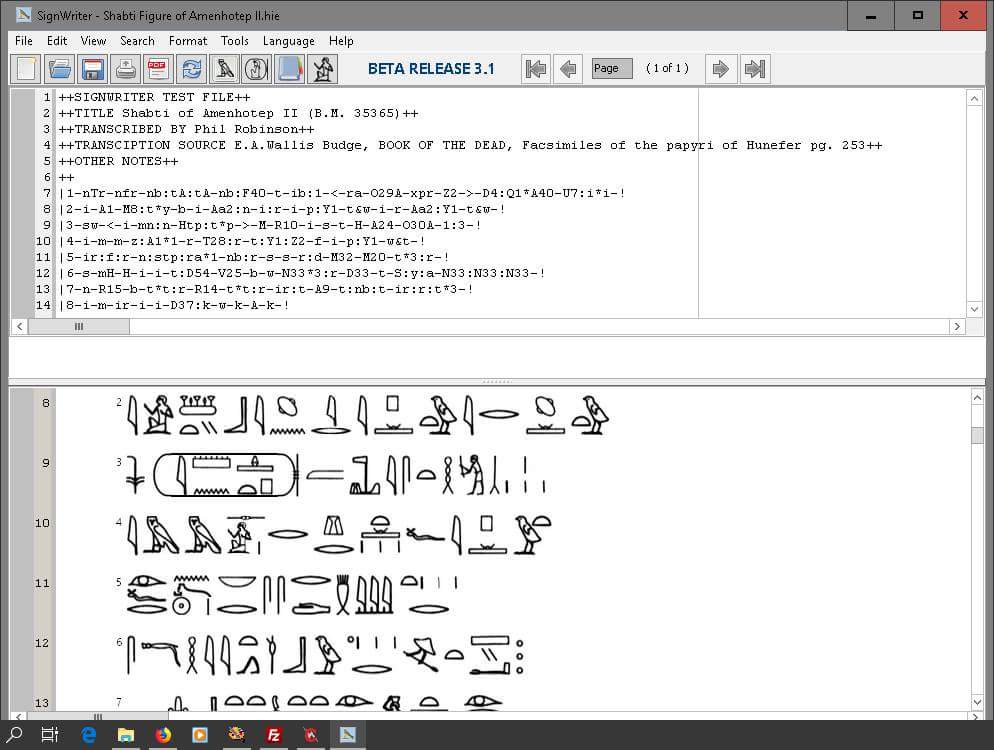This screenshot has height=750, width=994.
Task: Open the Language menu
Action: pyautogui.click(x=288, y=41)
